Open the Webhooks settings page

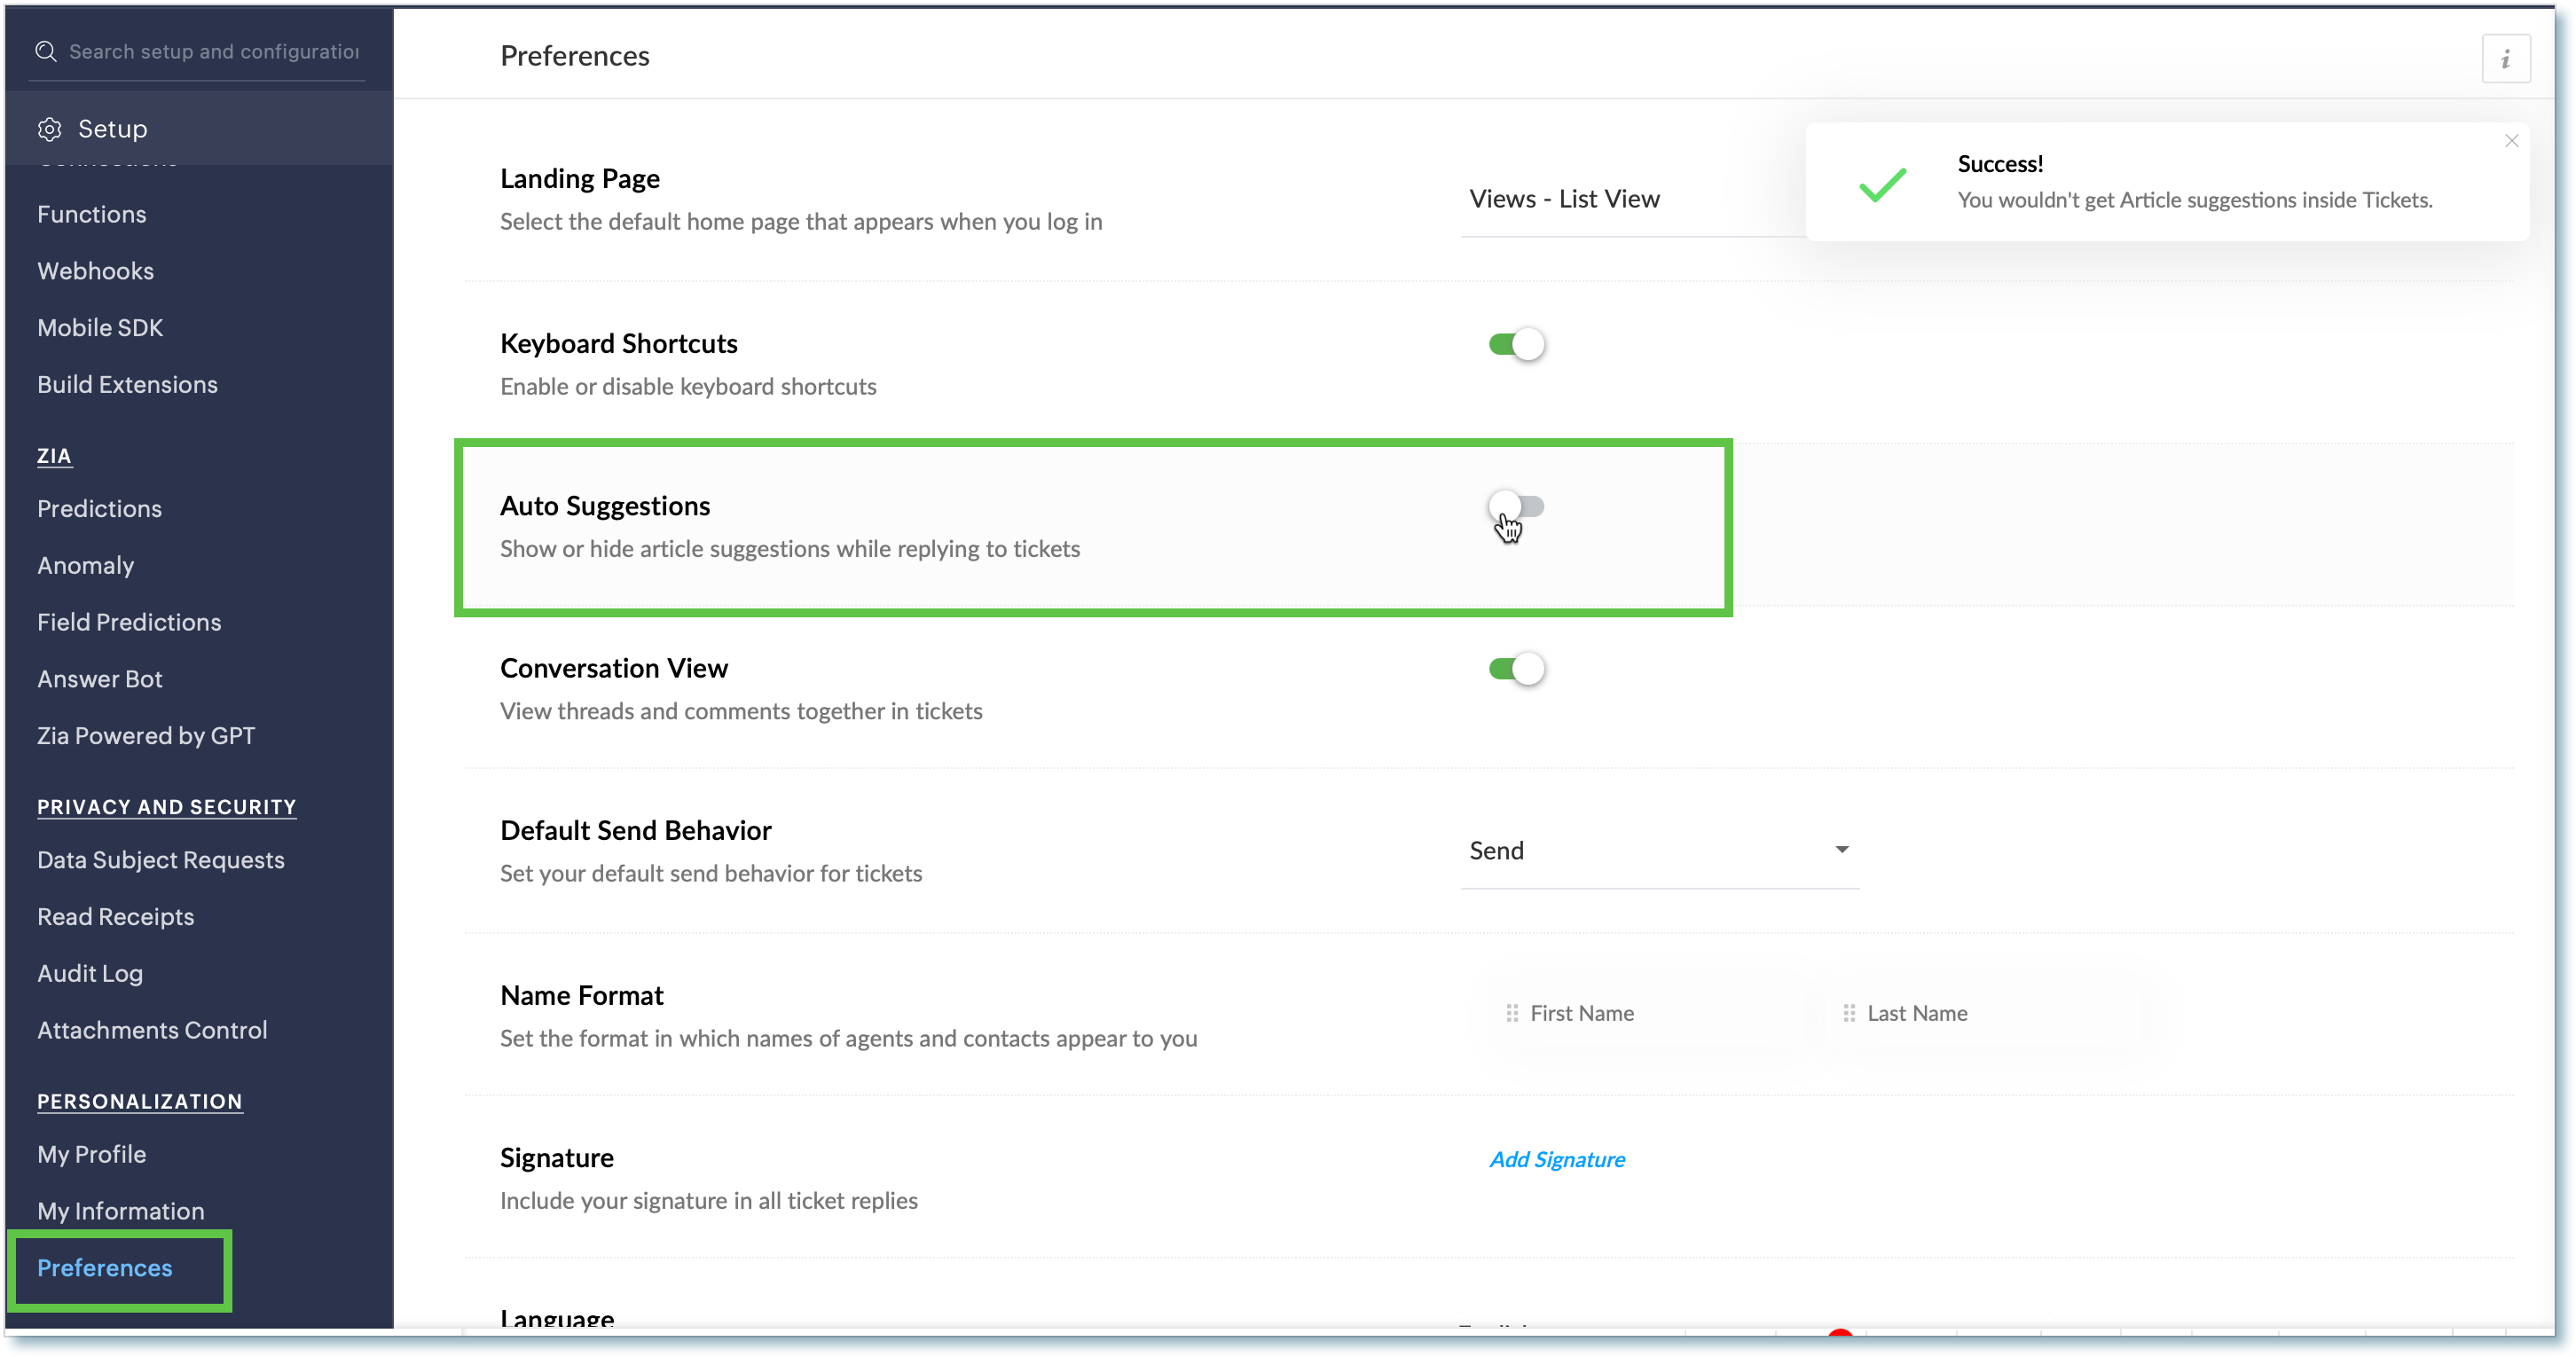click(x=96, y=271)
